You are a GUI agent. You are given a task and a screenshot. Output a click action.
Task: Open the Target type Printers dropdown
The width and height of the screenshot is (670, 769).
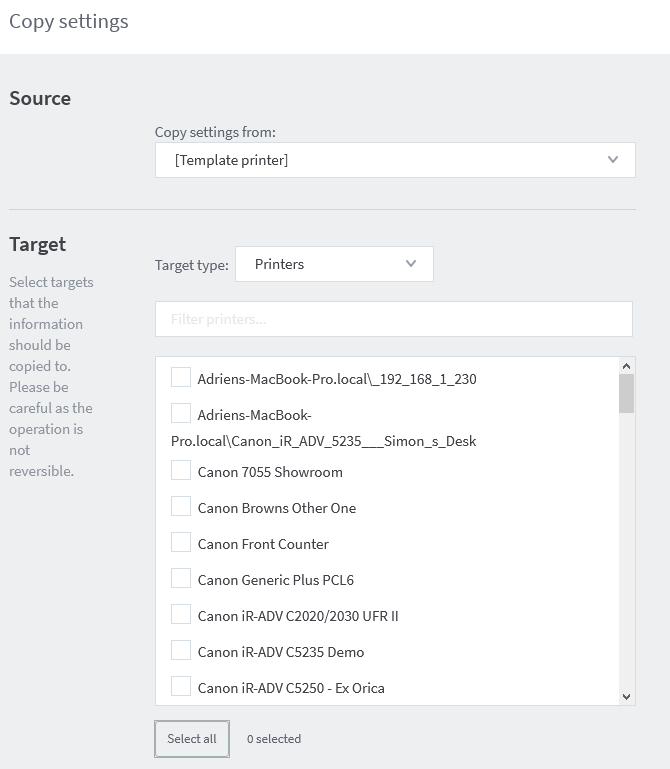pos(335,264)
